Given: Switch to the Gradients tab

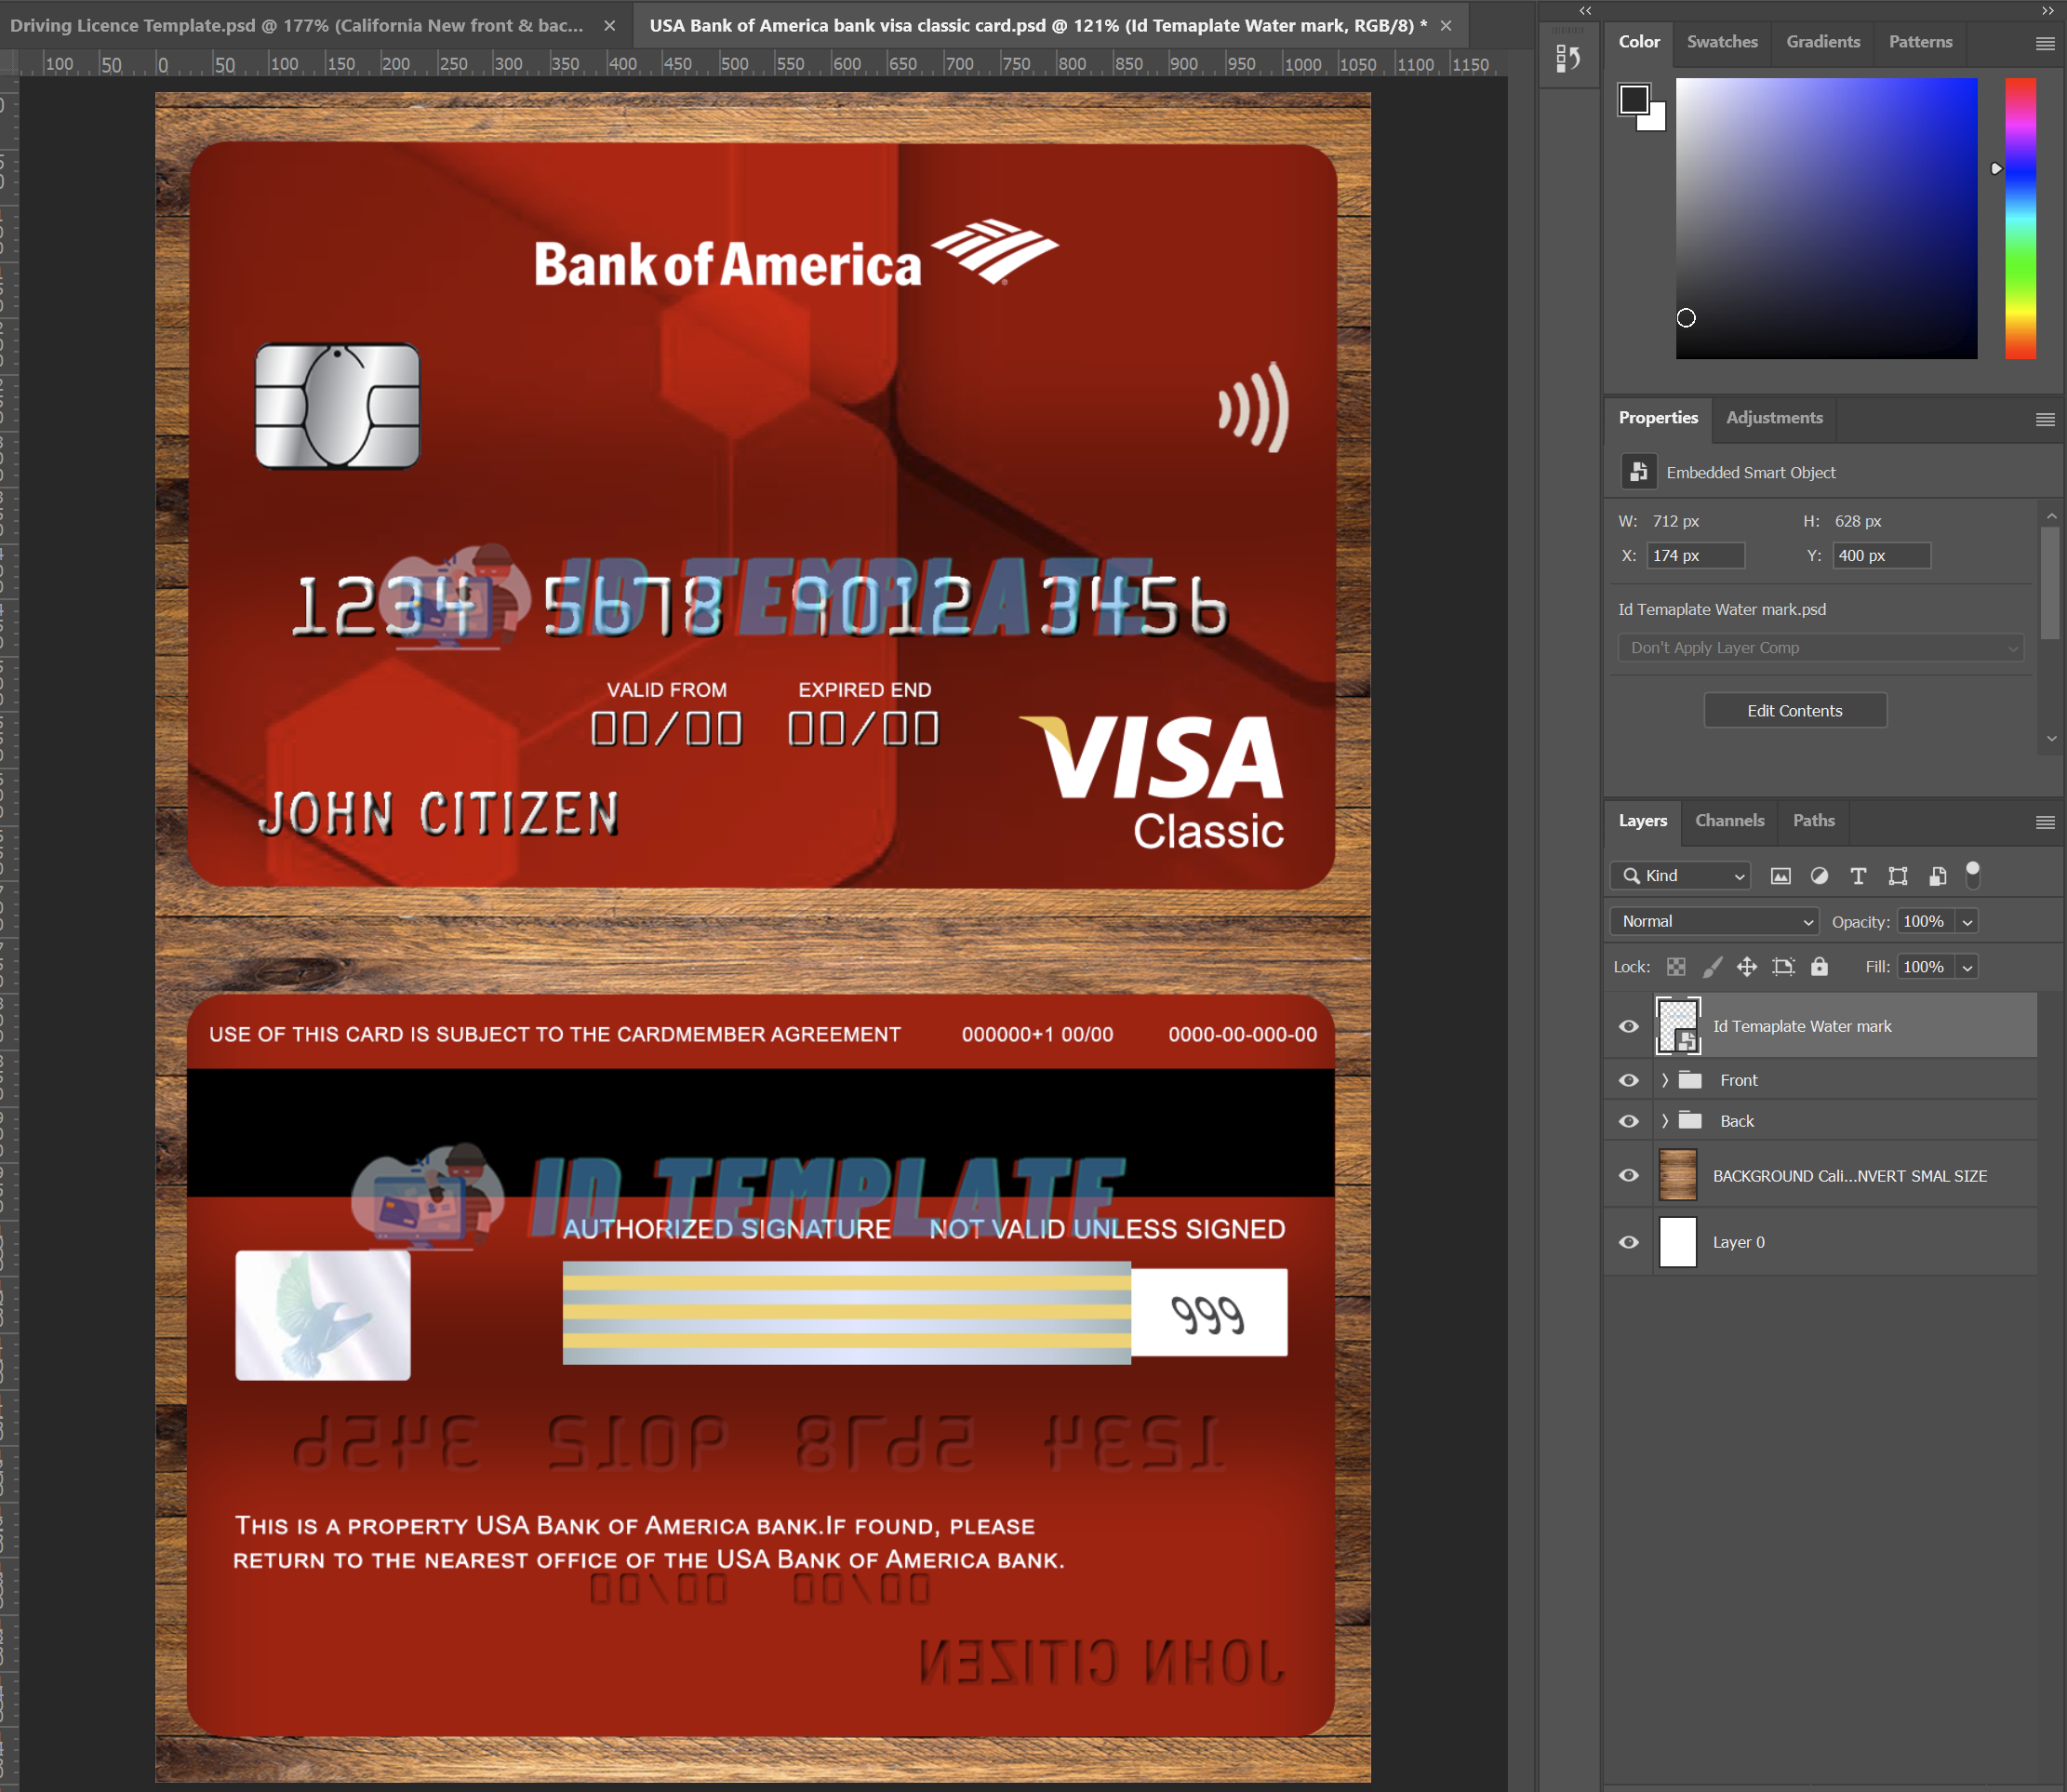Looking at the screenshot, I should click(x=1823, y=42).
